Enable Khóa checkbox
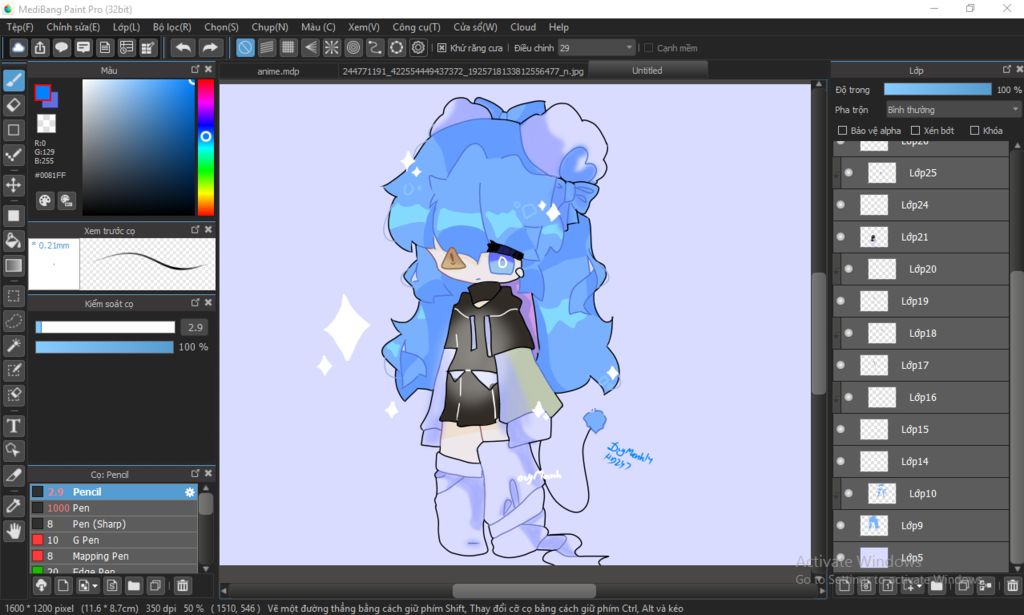The height and width of the screenshot is (615, 1024). click(x=974, y=131)
